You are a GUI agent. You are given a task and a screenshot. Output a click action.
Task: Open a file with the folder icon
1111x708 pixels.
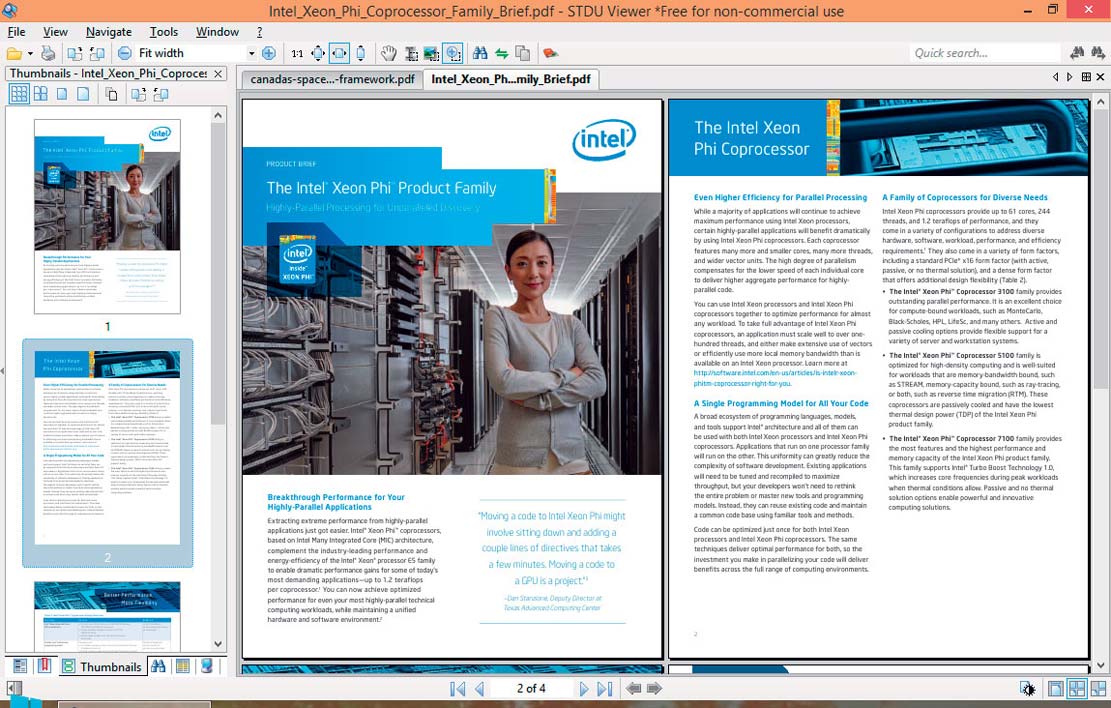[13, 53]
